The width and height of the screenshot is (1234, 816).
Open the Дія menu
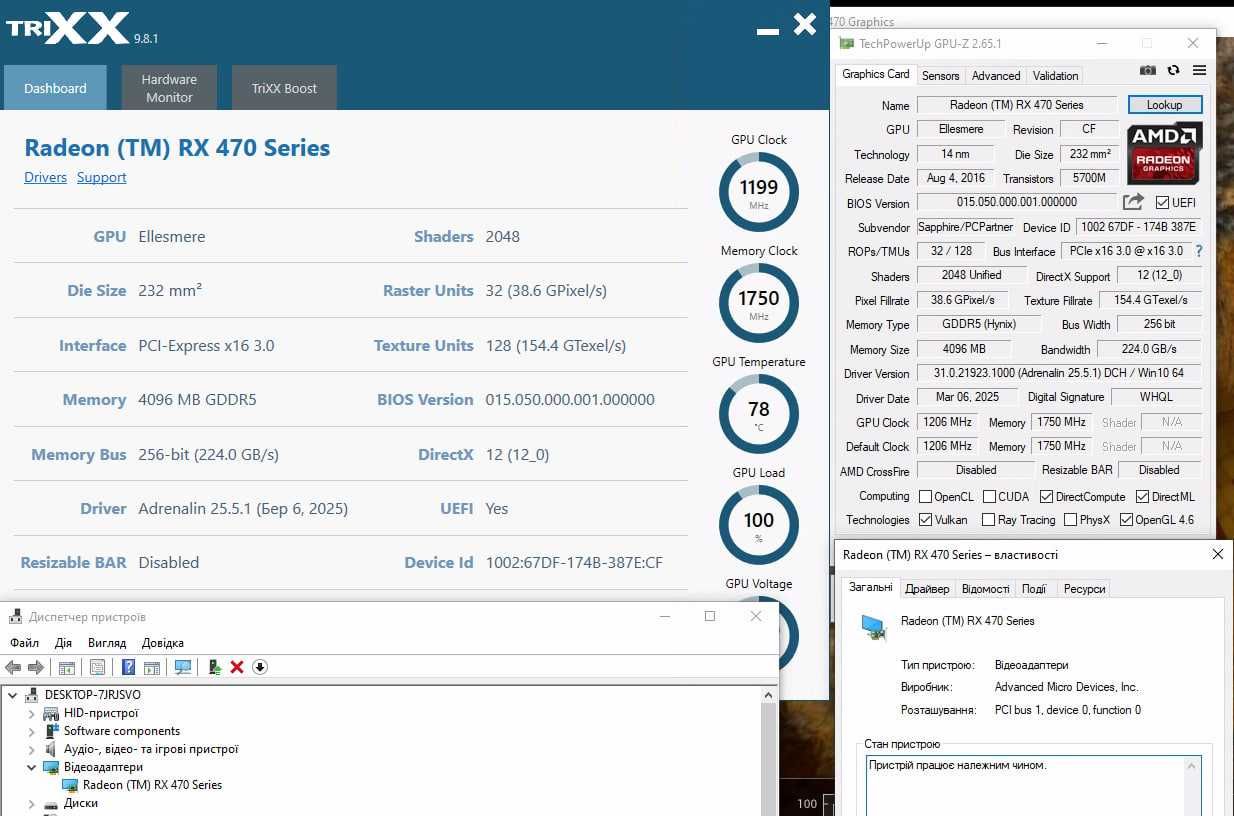63,643
